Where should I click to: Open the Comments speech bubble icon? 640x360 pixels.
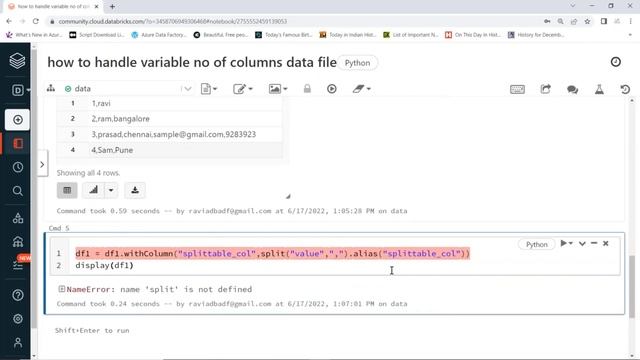(572, 89)
